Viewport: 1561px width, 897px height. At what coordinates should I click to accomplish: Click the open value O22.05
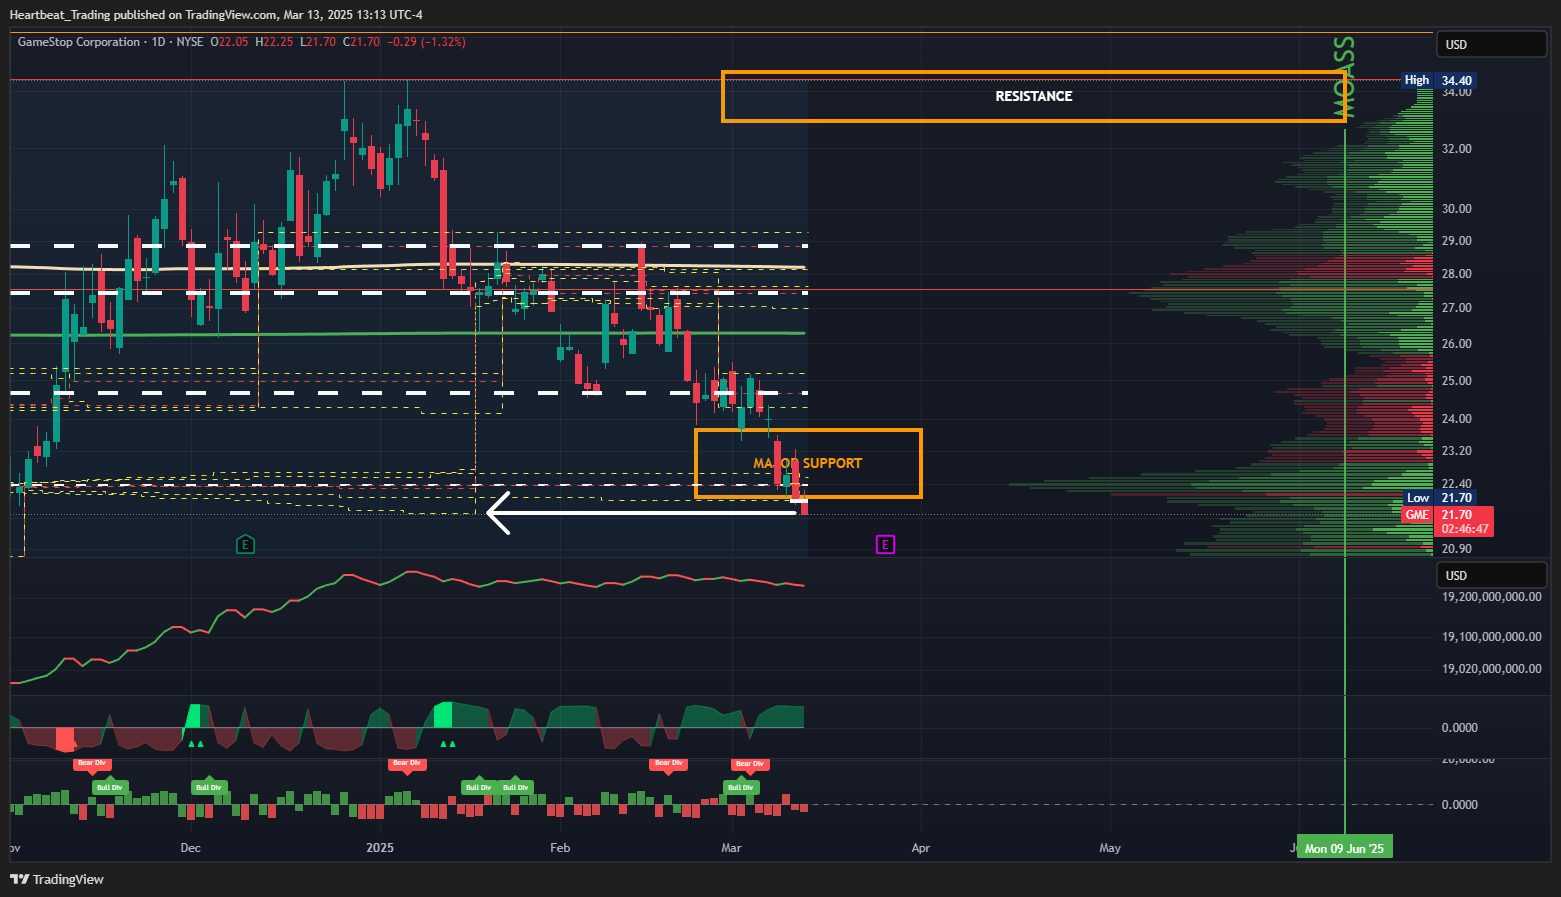tap(229, 42)
